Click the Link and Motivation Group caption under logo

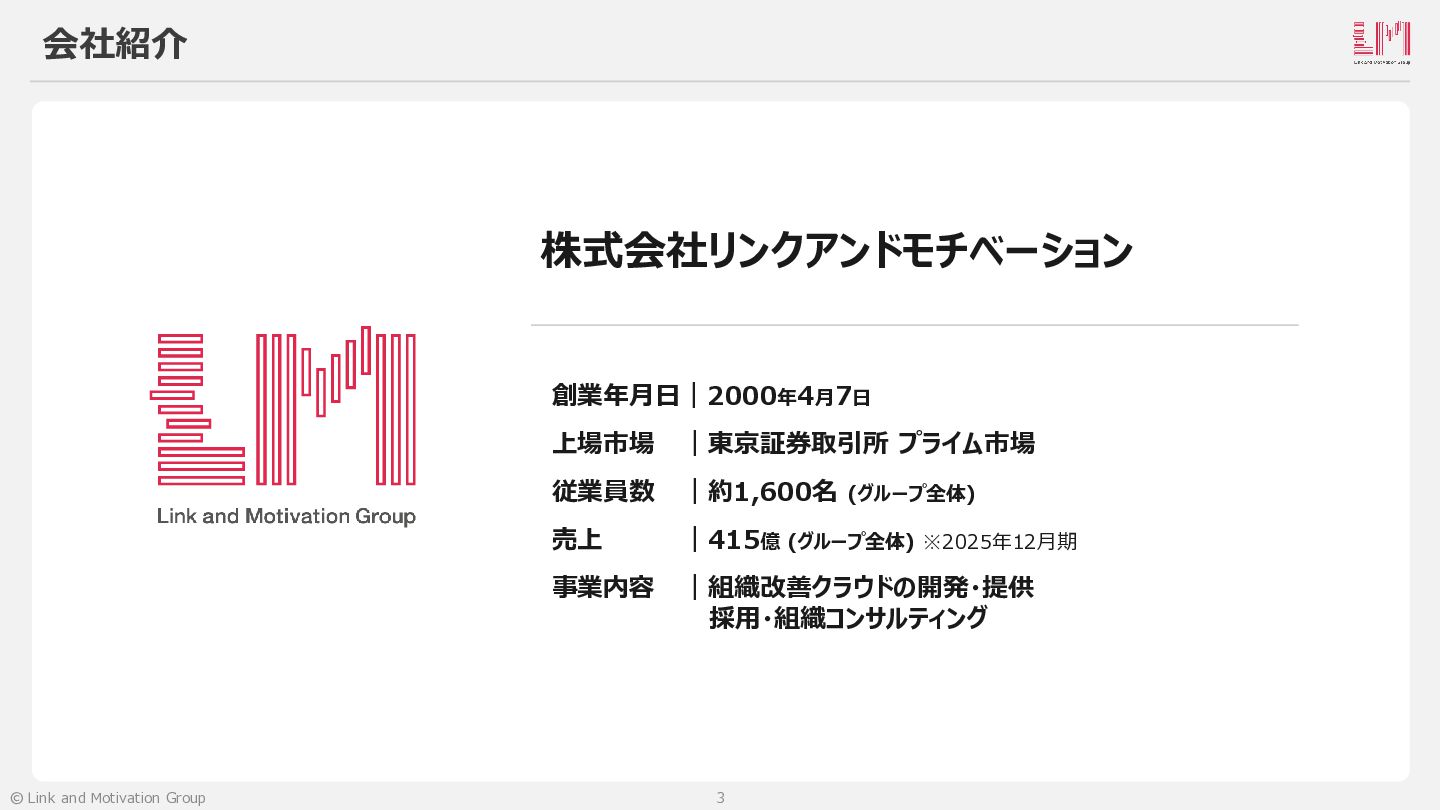tap(286, 517)
